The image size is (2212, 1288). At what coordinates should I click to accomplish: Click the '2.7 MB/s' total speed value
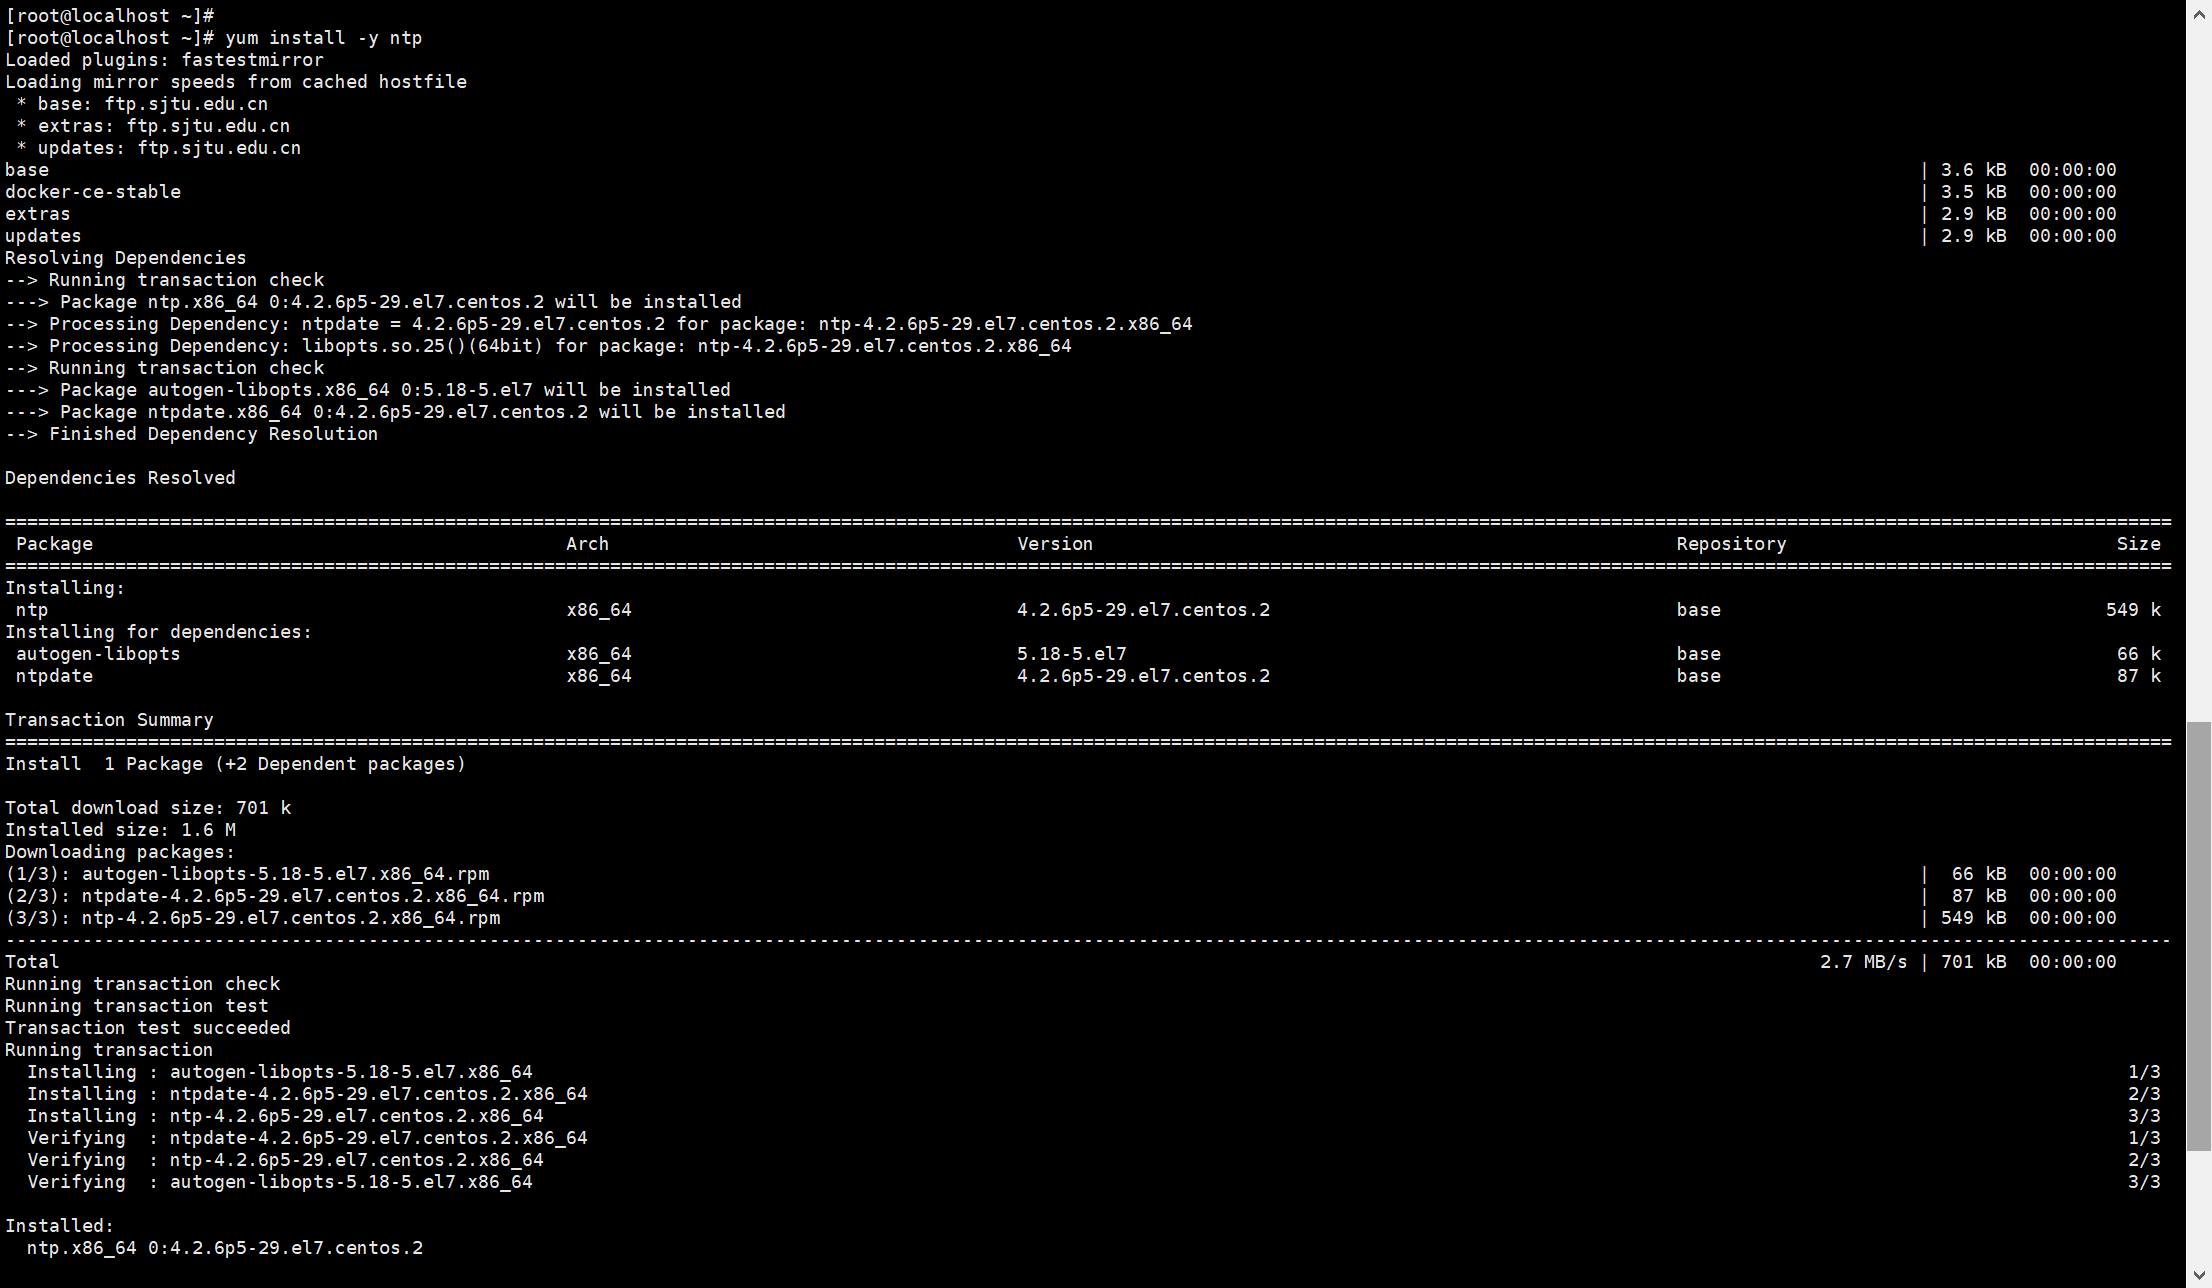click(x=1863, y=962)
